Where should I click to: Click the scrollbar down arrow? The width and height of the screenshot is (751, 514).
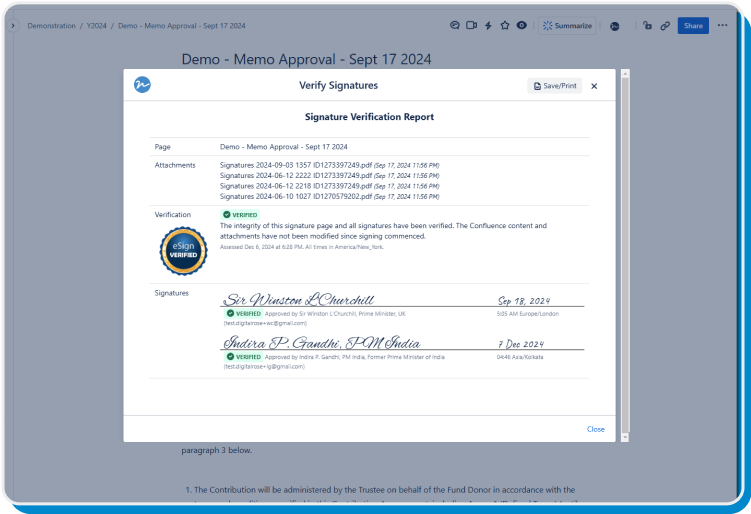coord(625,437)
